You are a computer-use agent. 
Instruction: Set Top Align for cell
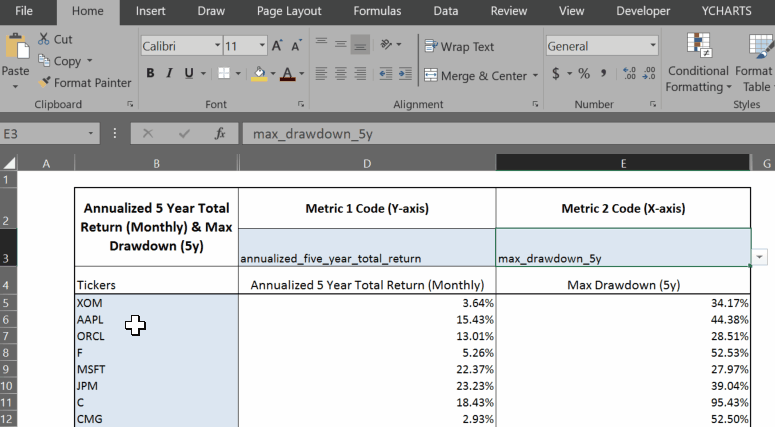tap(321, 44)
